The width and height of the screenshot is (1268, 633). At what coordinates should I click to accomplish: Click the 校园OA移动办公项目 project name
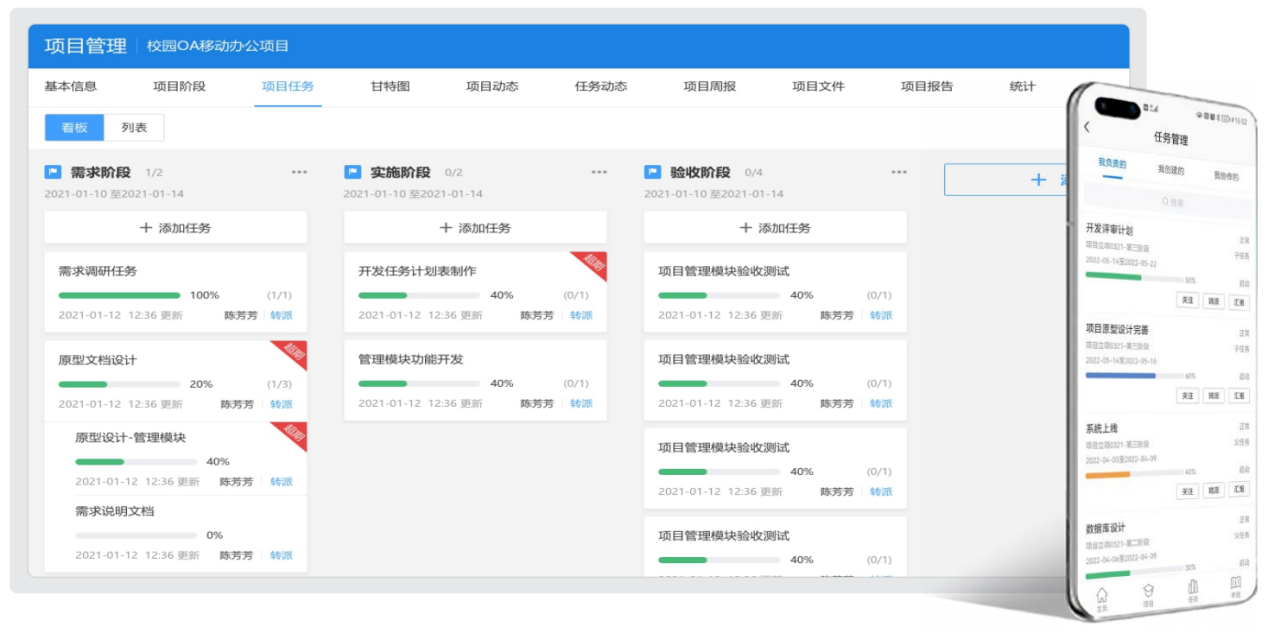pyautogui.click(x=218, y=46)
